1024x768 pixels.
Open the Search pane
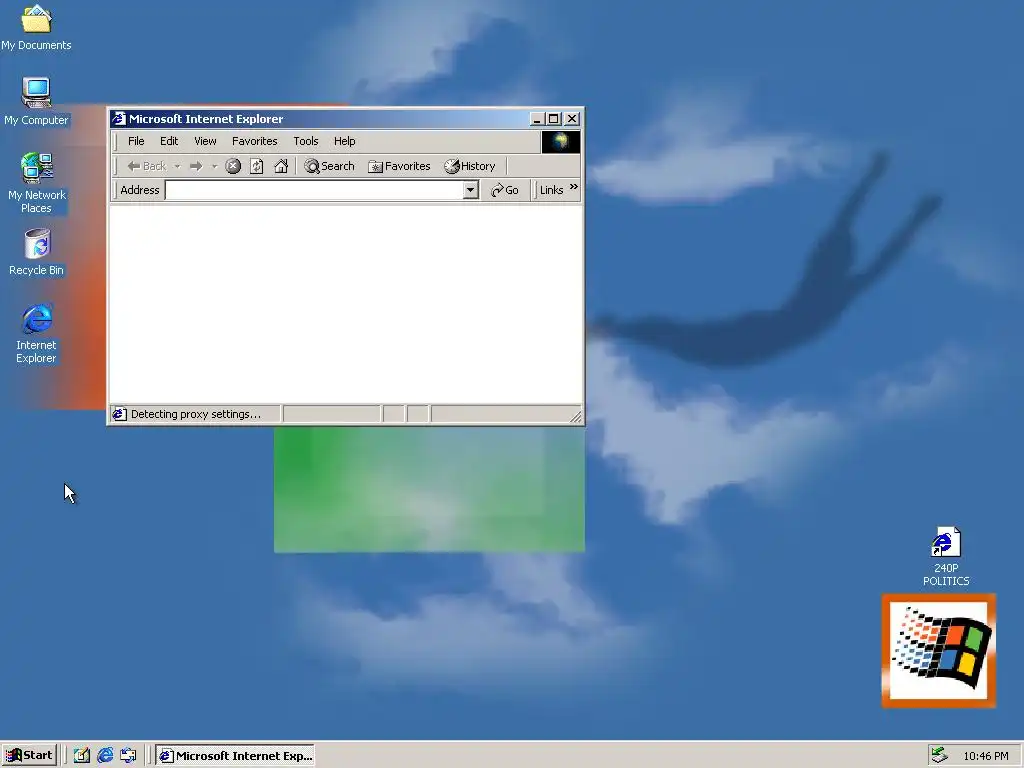[x=329, y=166]
